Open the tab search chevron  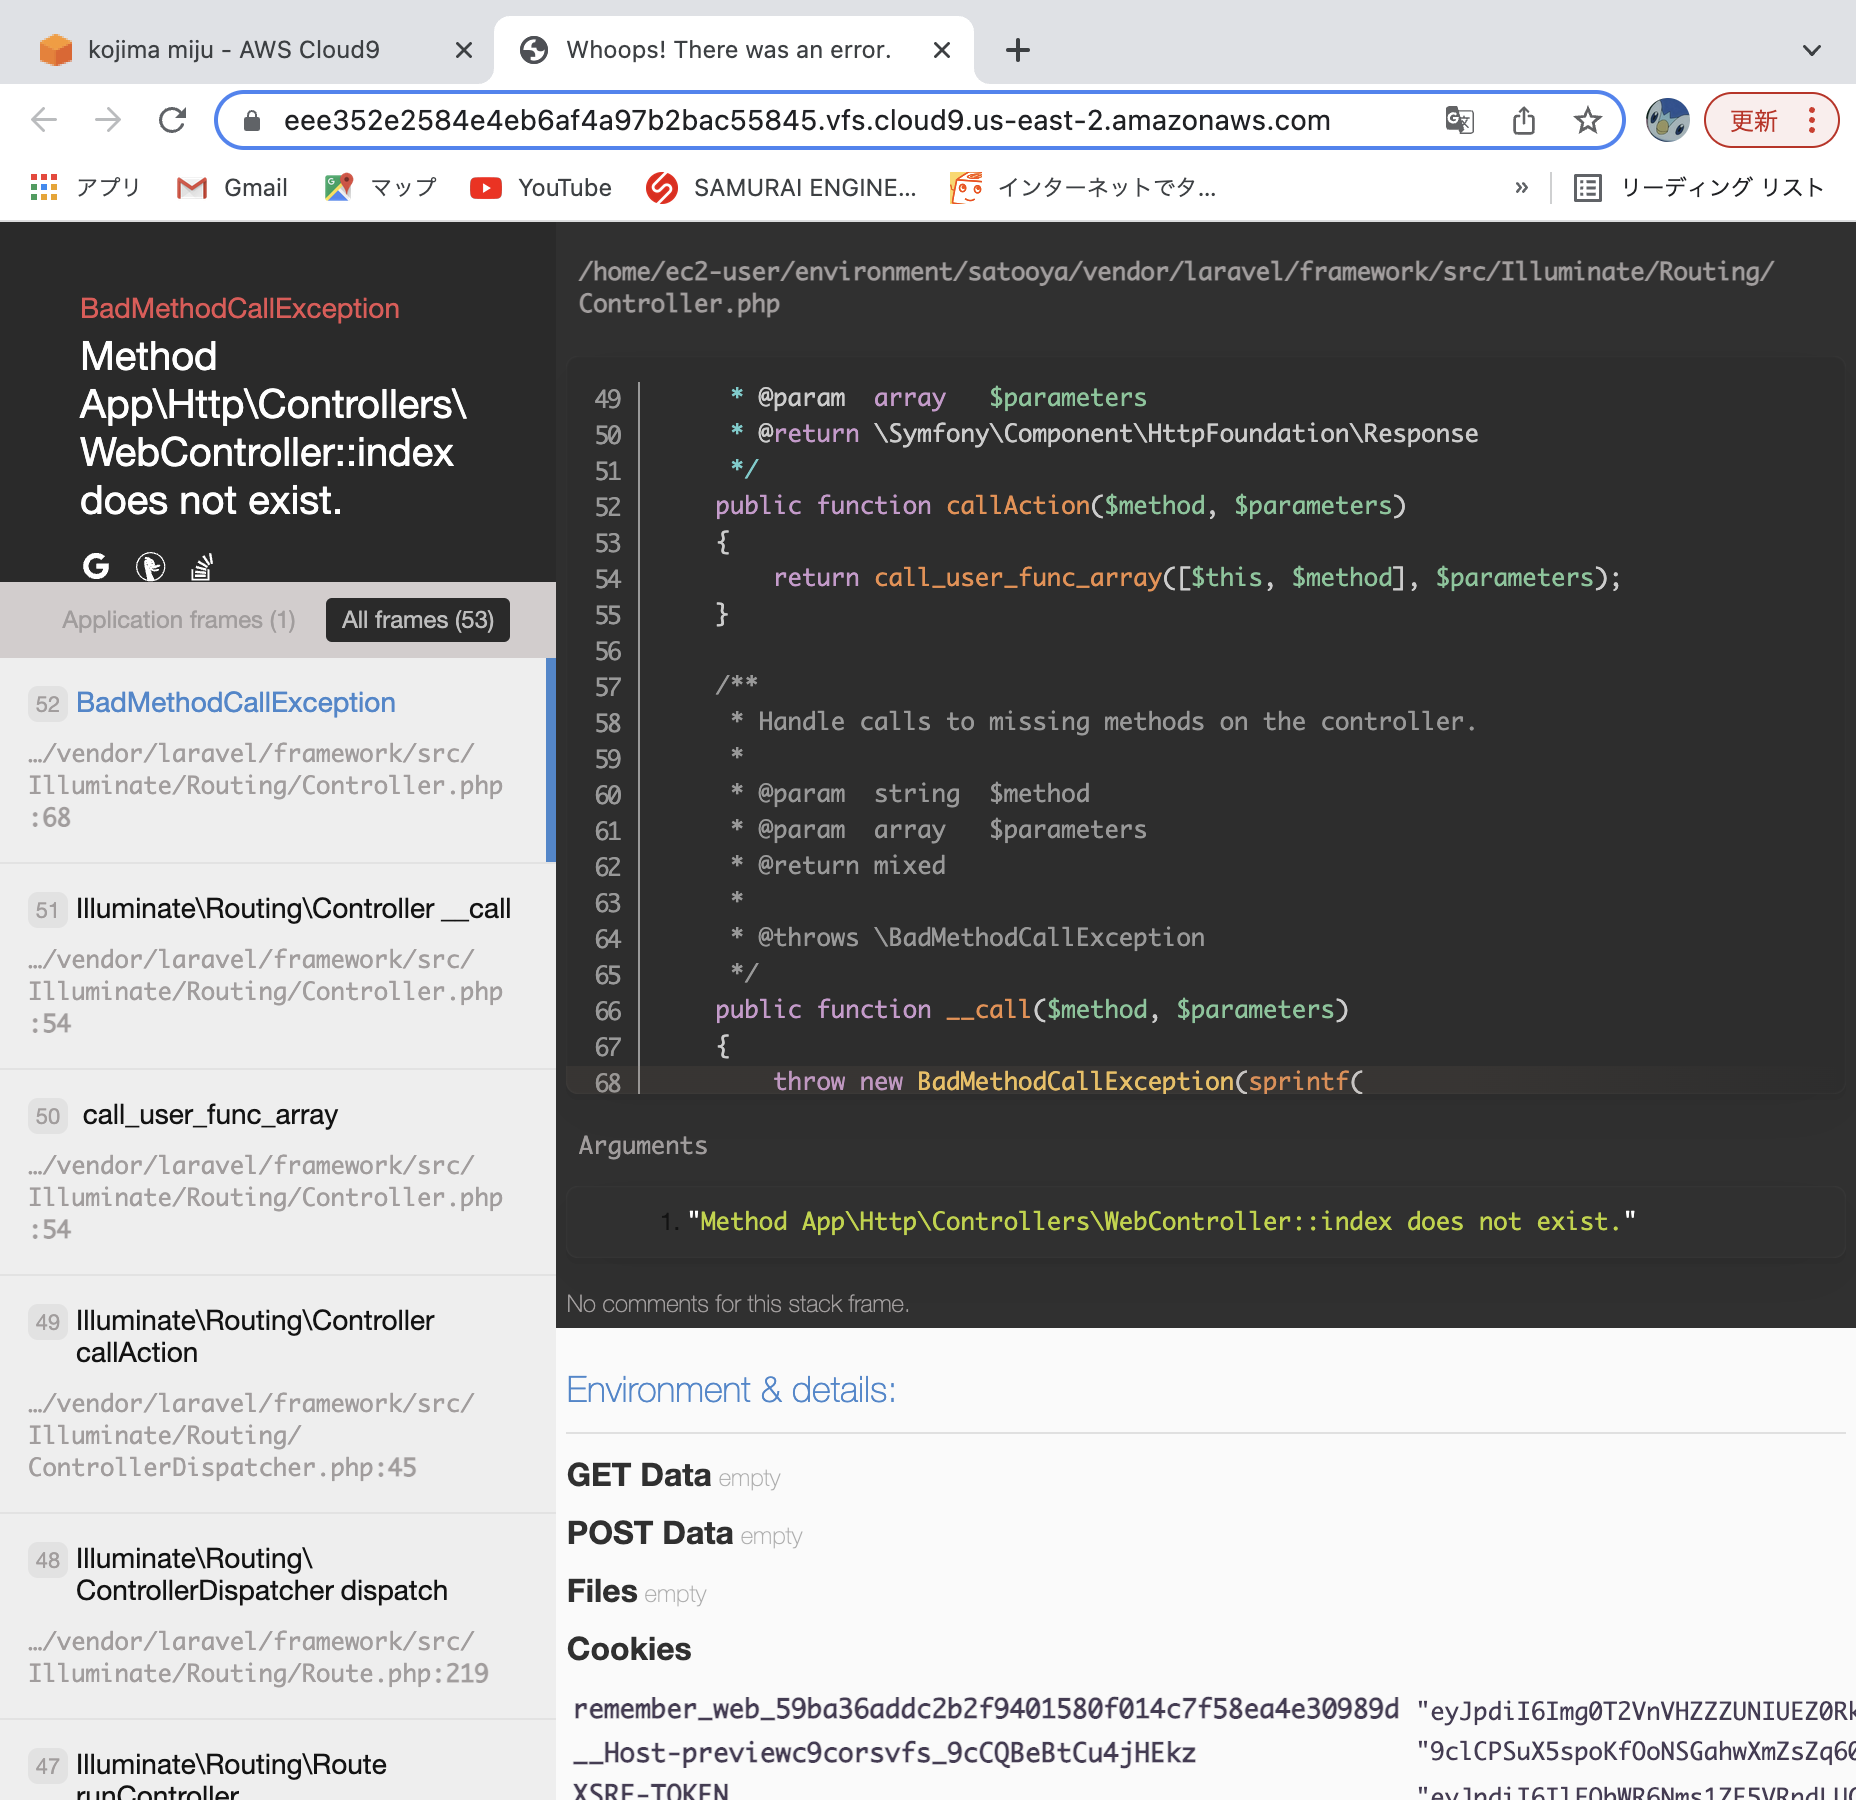(1811, 49)
